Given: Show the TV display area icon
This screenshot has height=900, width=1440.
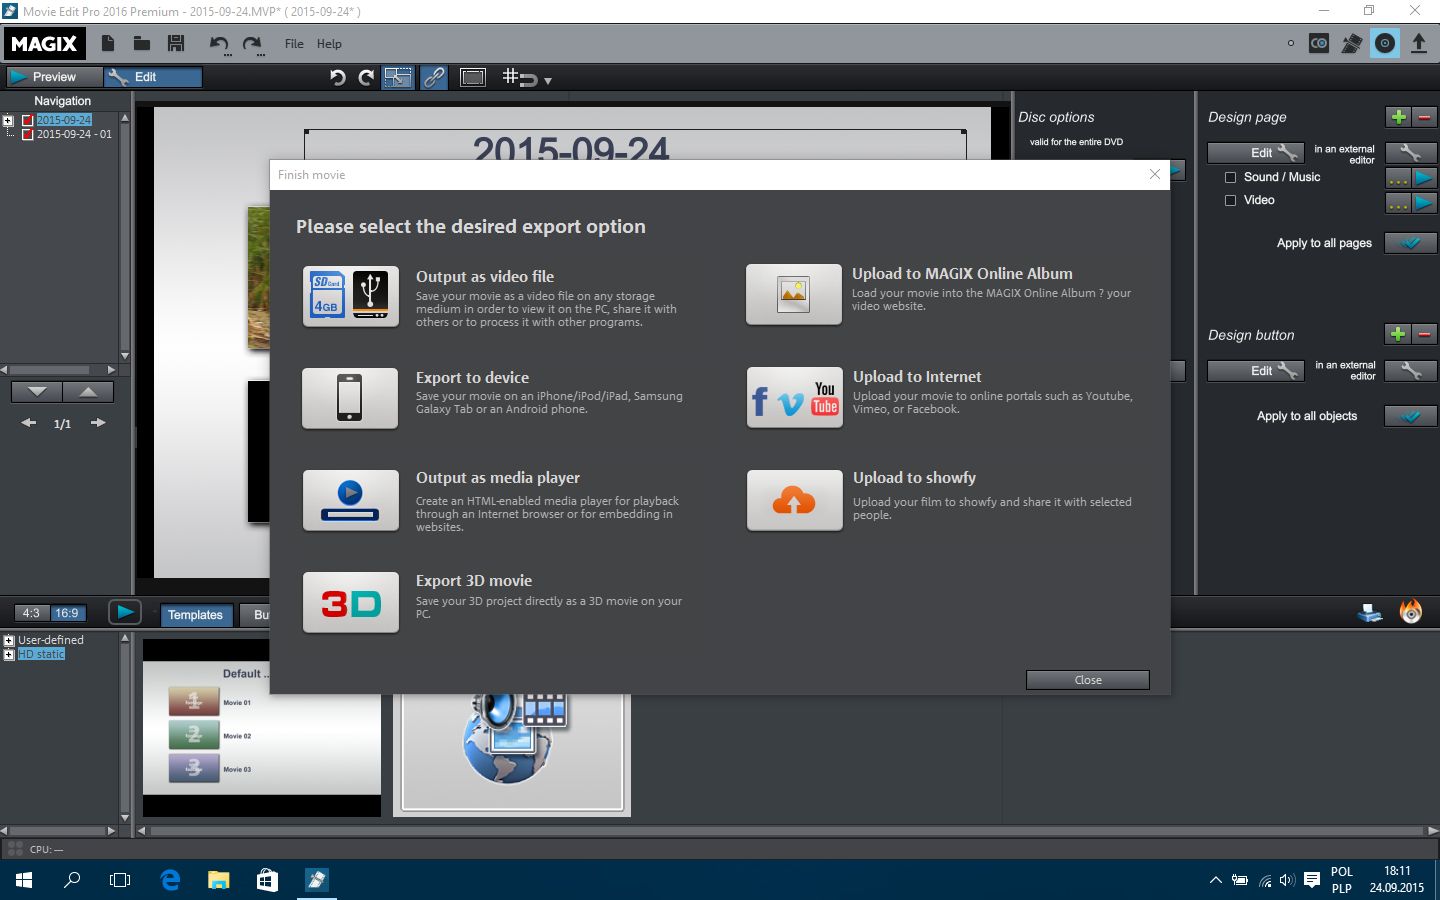Looking at the screenshot, I should pos(473,77).
